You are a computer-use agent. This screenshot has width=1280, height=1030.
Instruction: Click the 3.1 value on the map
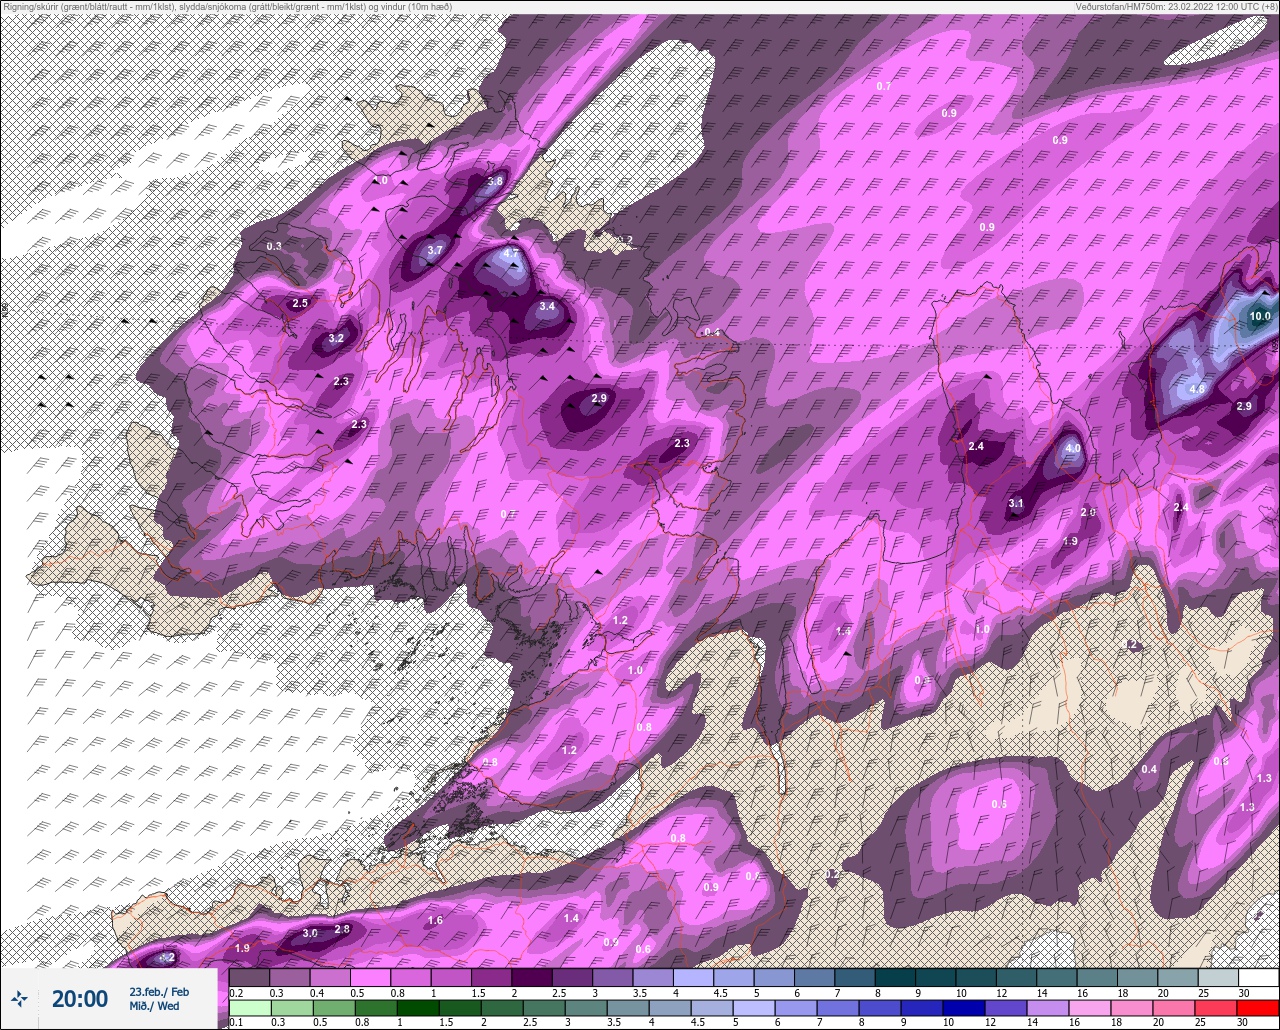[1016, 504]
